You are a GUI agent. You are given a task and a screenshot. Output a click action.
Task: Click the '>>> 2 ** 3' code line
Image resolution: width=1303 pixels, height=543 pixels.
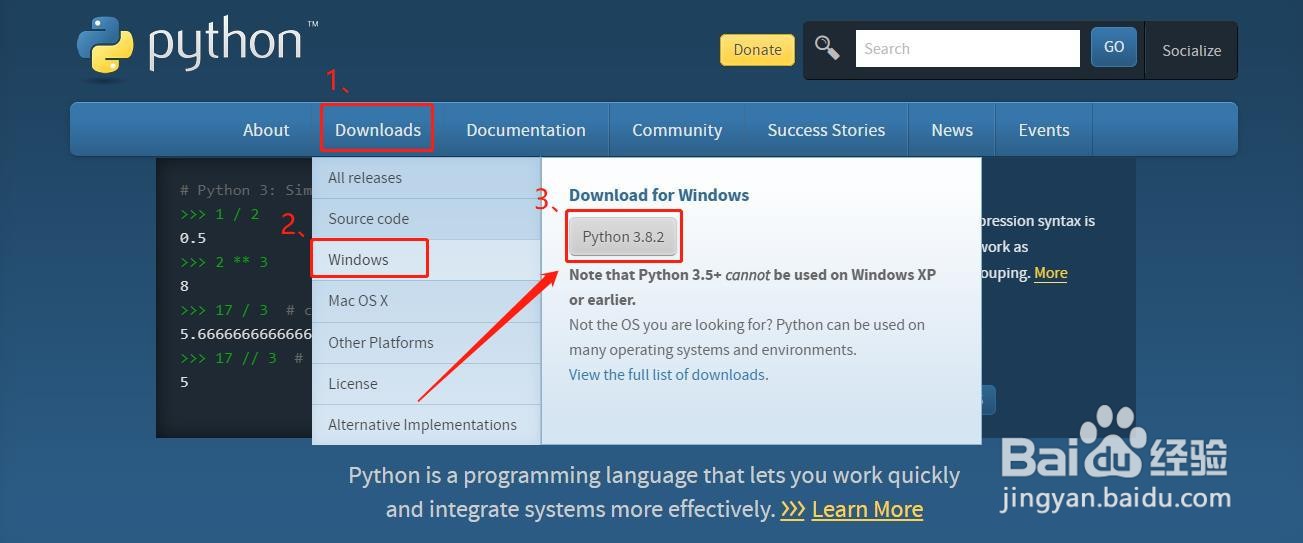click(224, 262)
